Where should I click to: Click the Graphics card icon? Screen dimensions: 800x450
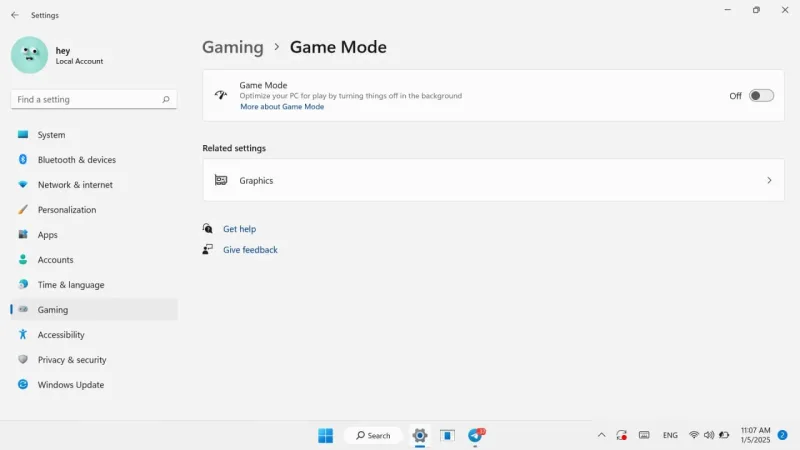(221, 180)
